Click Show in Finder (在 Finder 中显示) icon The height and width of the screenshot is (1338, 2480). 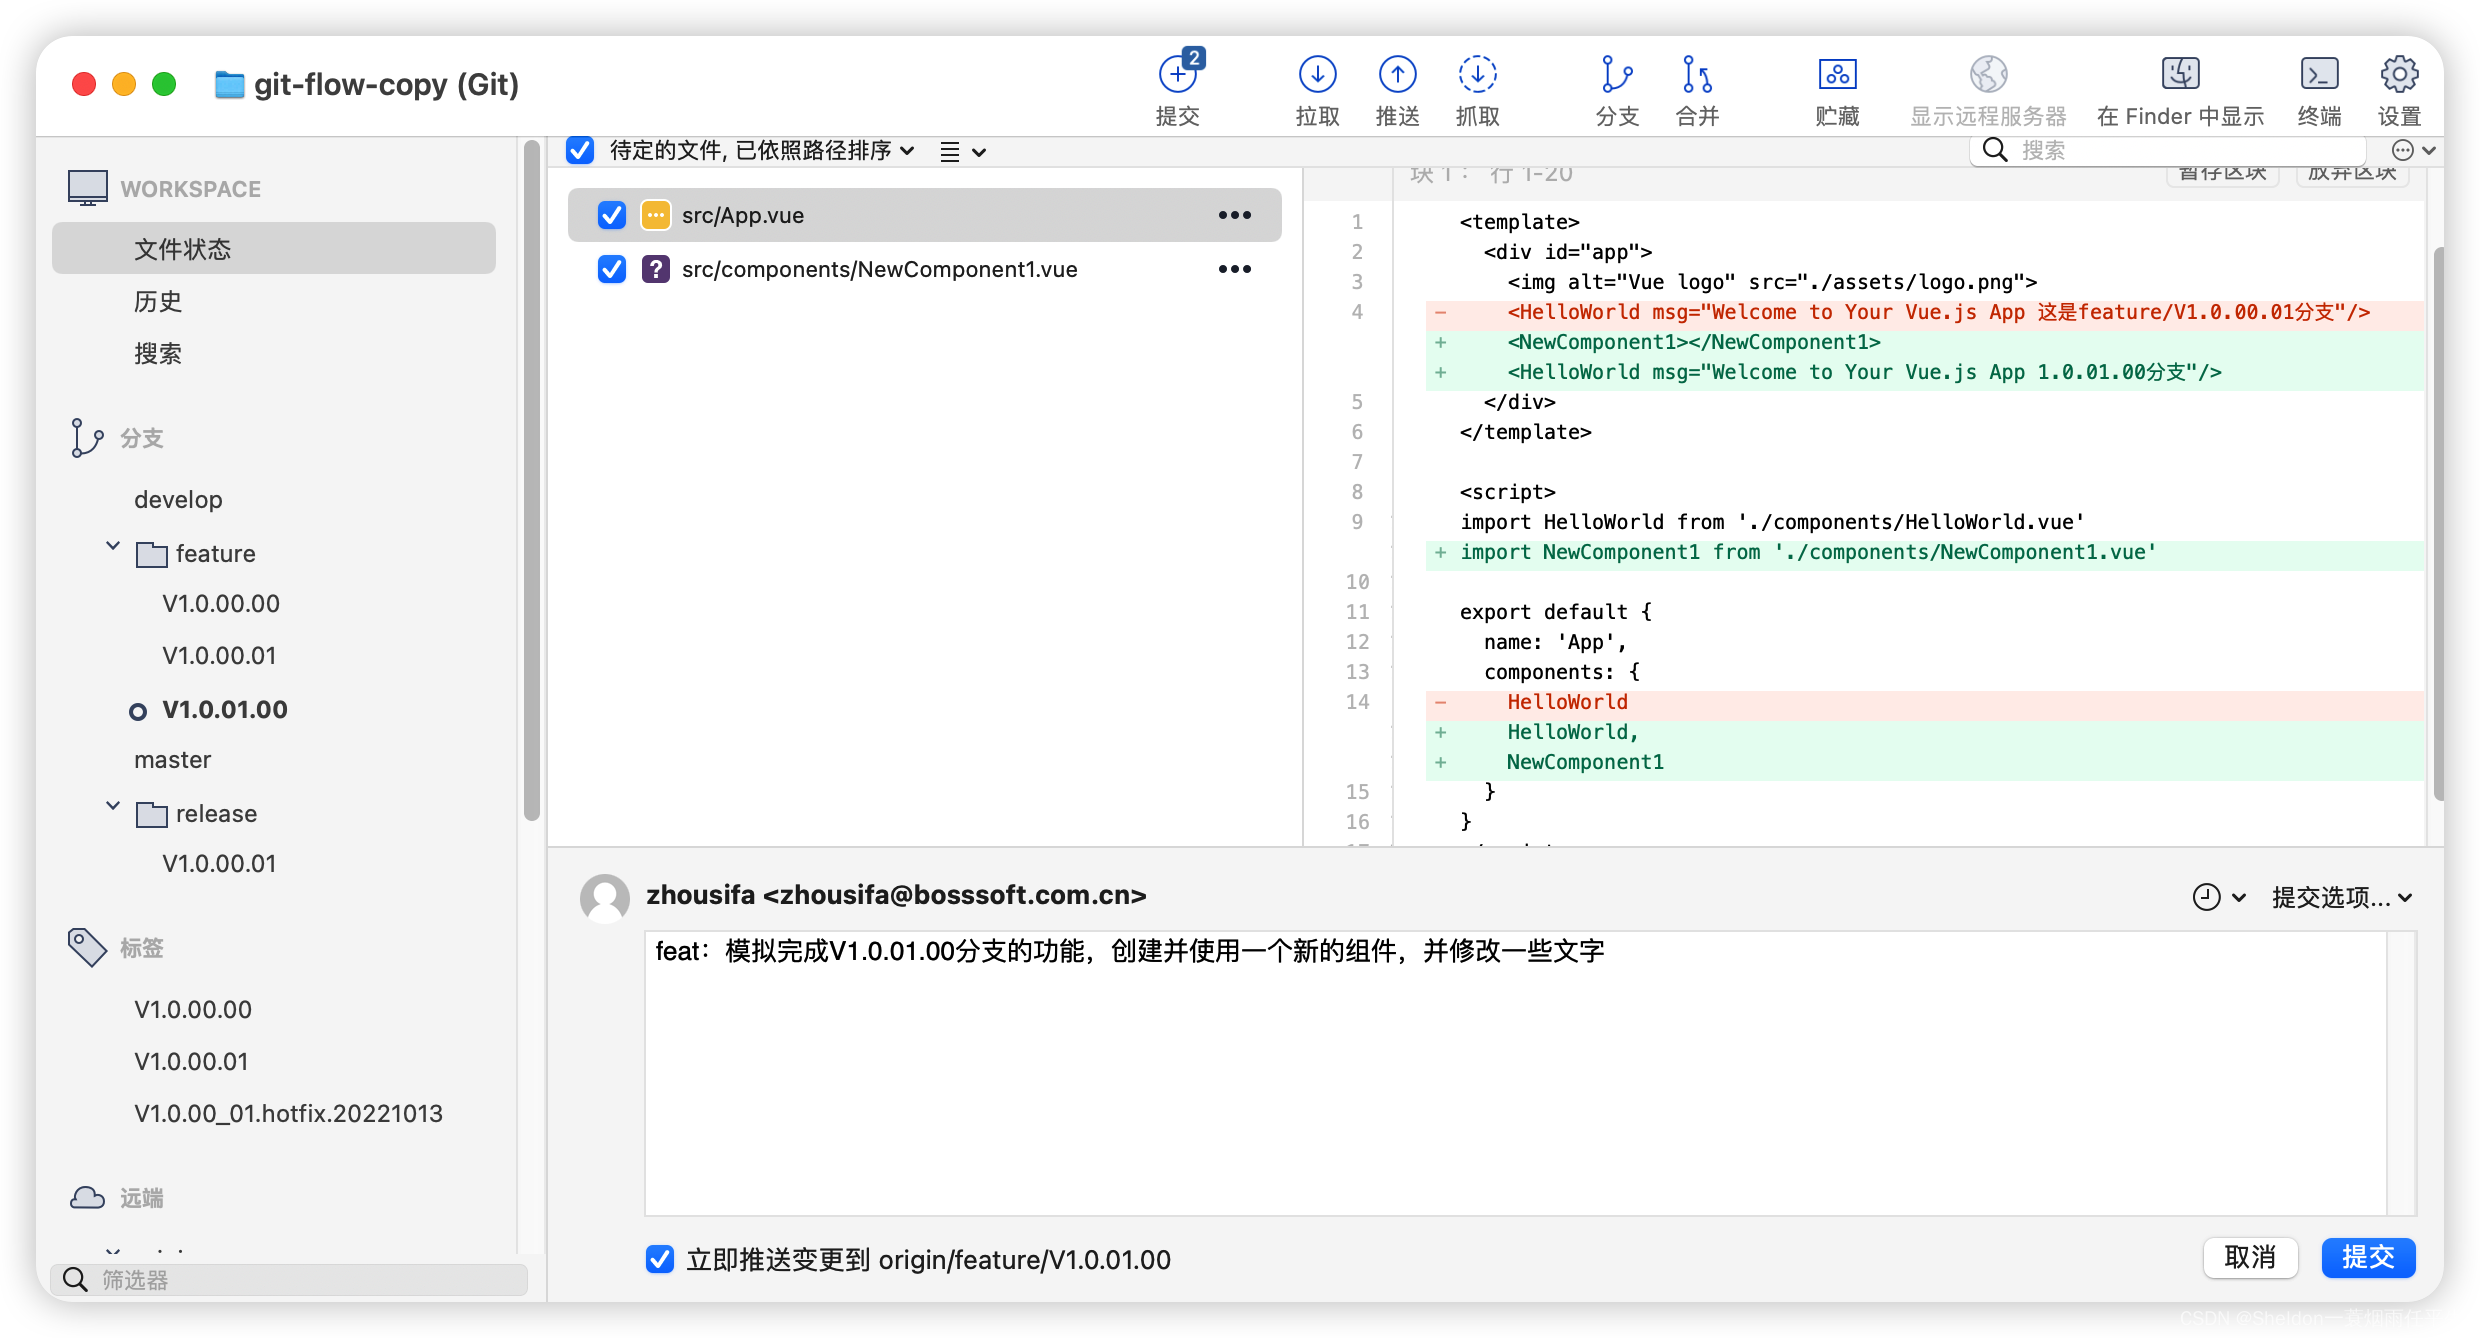[x=2180, y=74]
